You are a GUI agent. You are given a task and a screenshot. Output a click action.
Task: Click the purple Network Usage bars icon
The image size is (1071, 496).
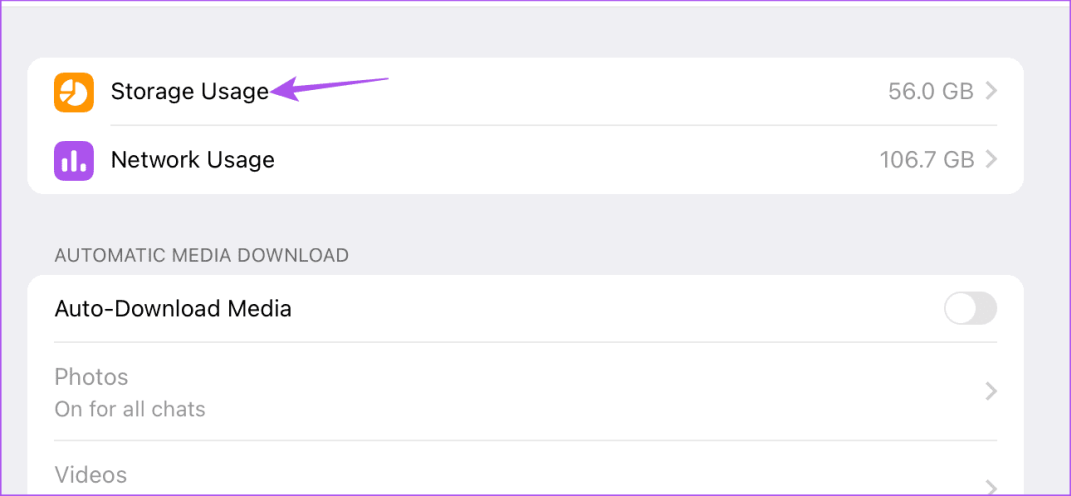pos(74,160)
